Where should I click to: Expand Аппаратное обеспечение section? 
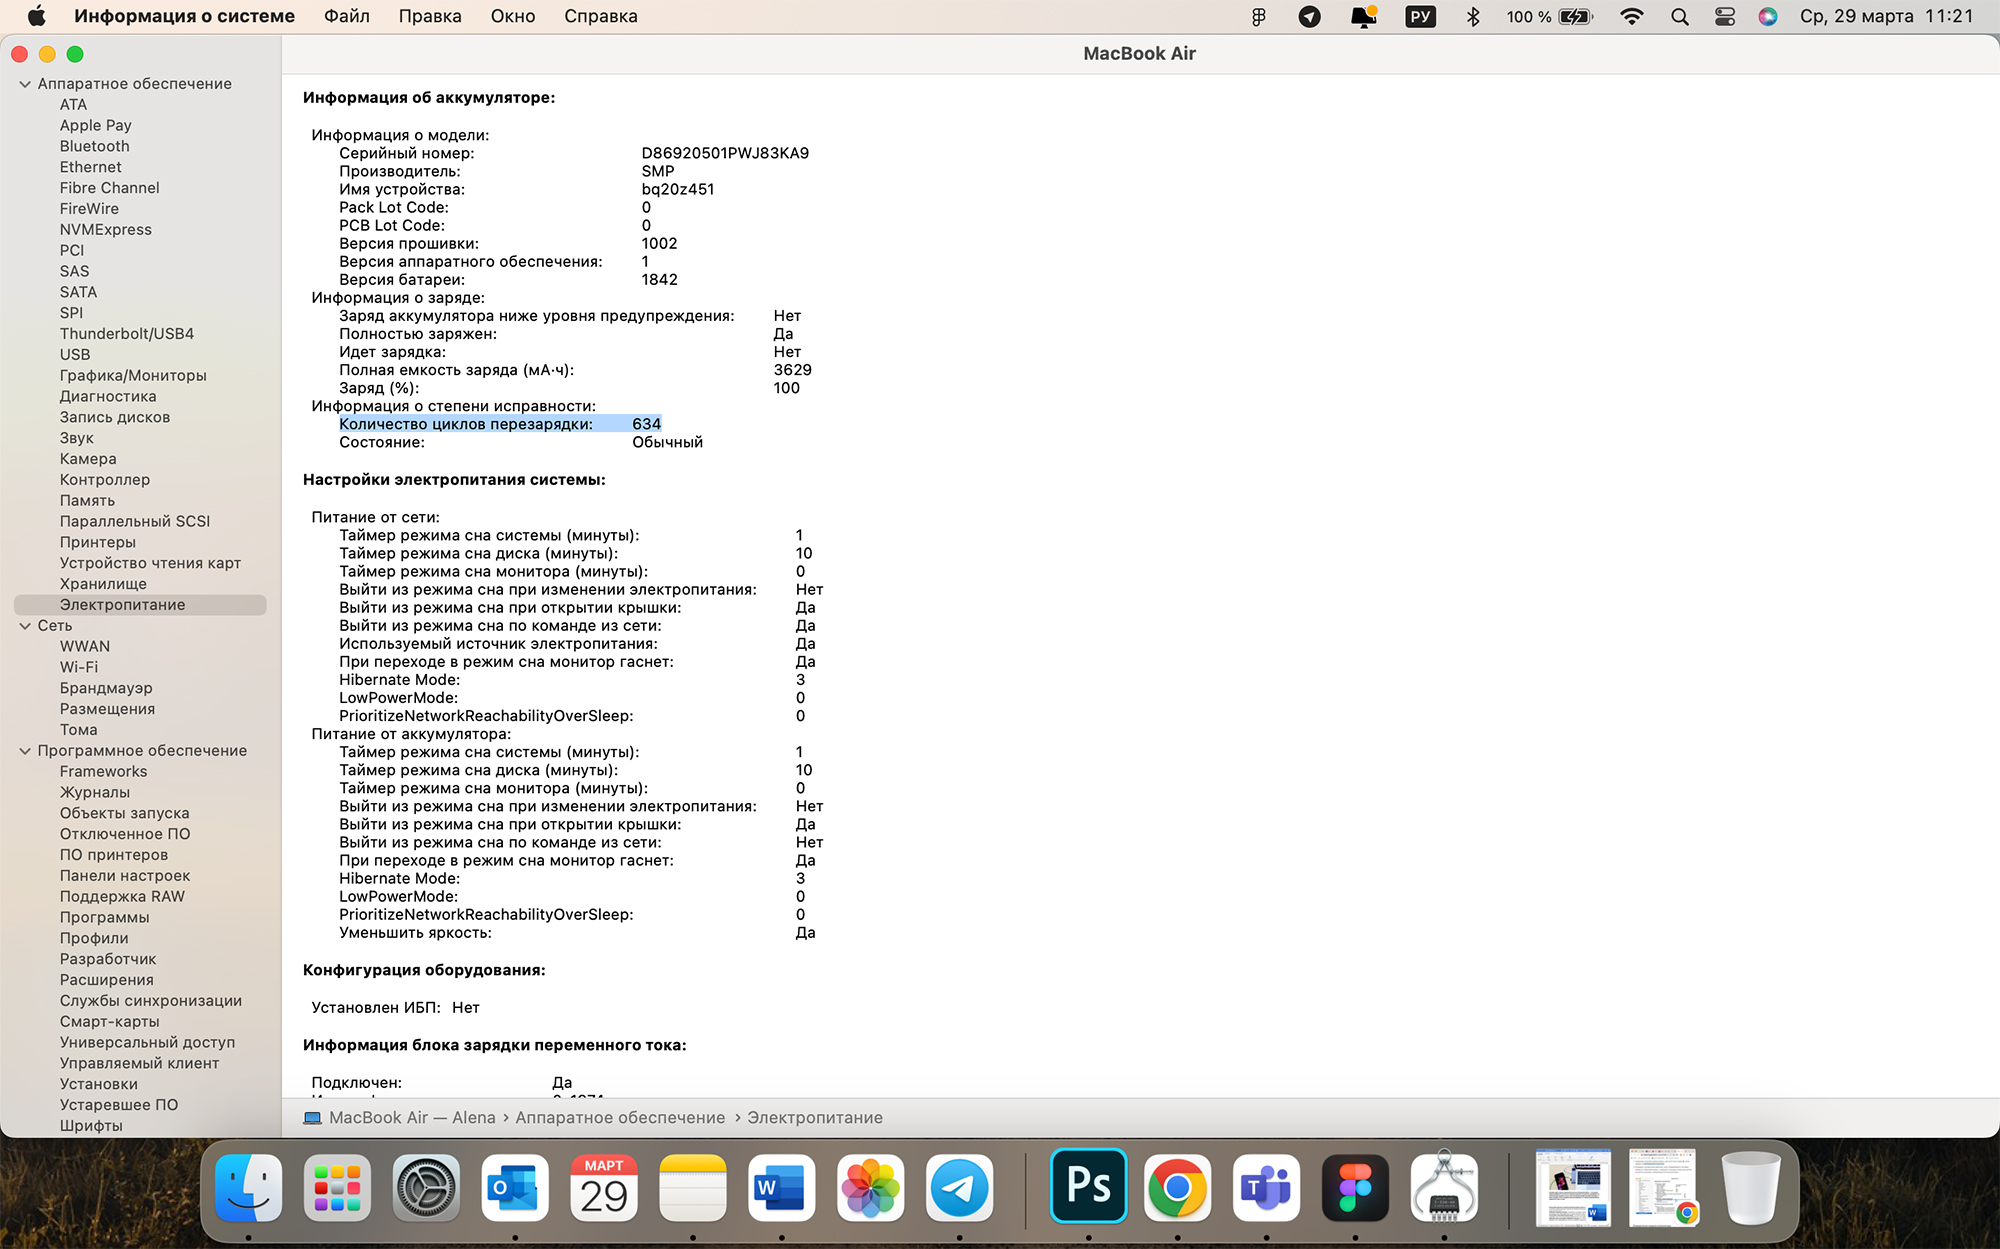coord(26,83)
